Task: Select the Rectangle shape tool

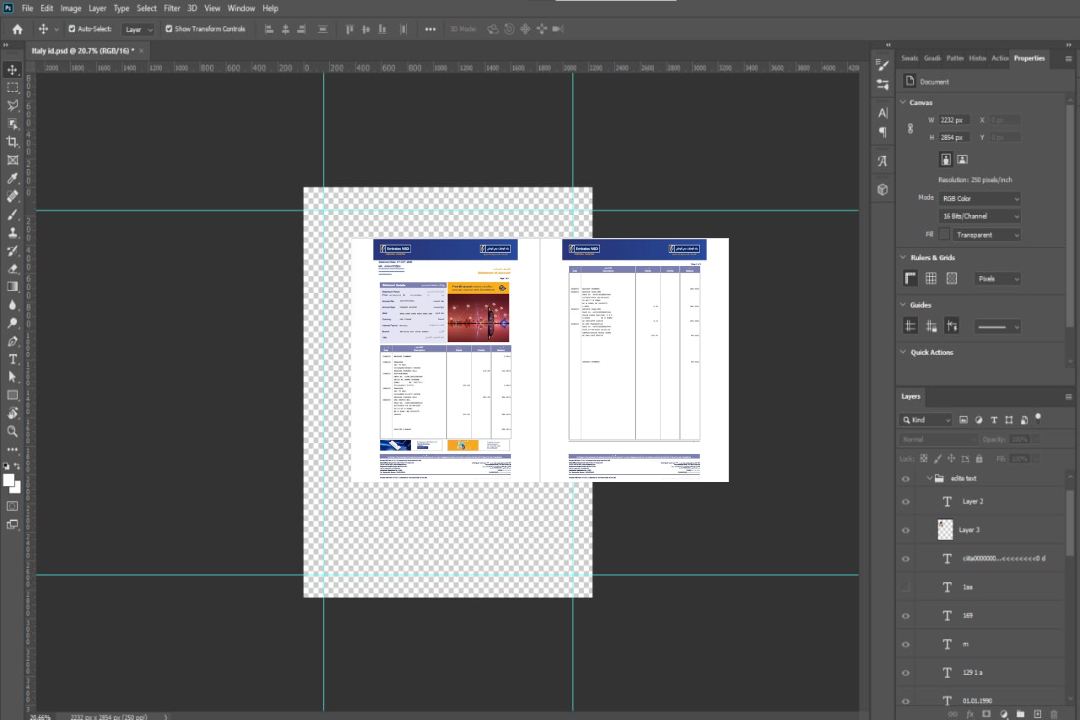Action: 12,395
